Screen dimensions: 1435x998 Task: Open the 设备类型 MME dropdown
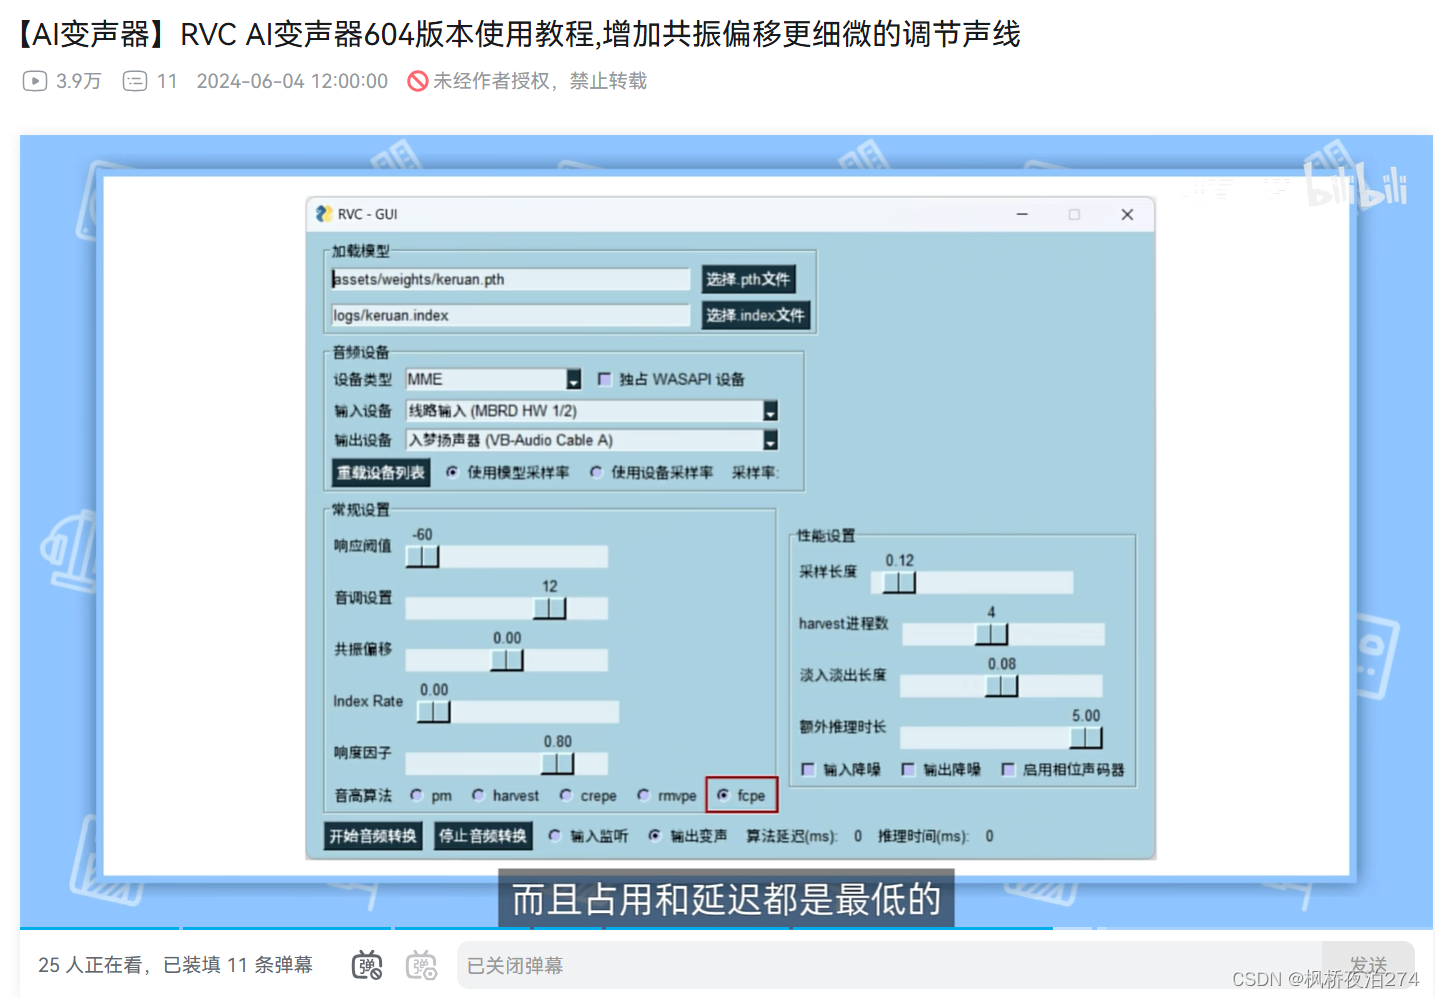tap(572, 378)
